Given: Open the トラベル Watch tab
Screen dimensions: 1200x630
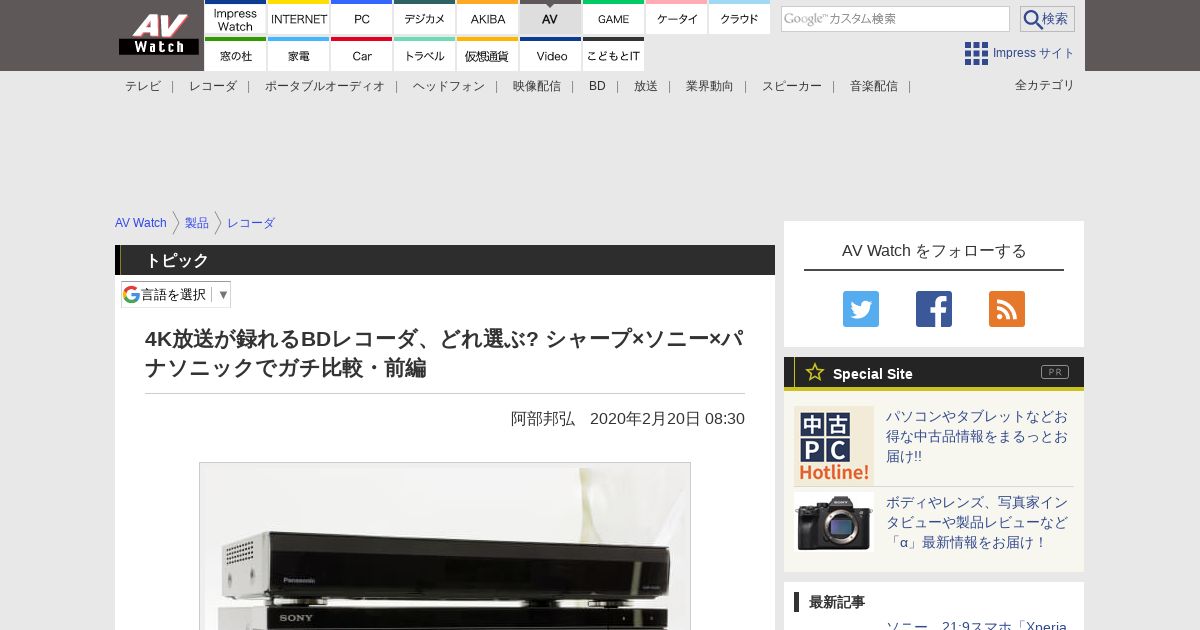Looking at the screenshot, I should [x=425, y=55].
